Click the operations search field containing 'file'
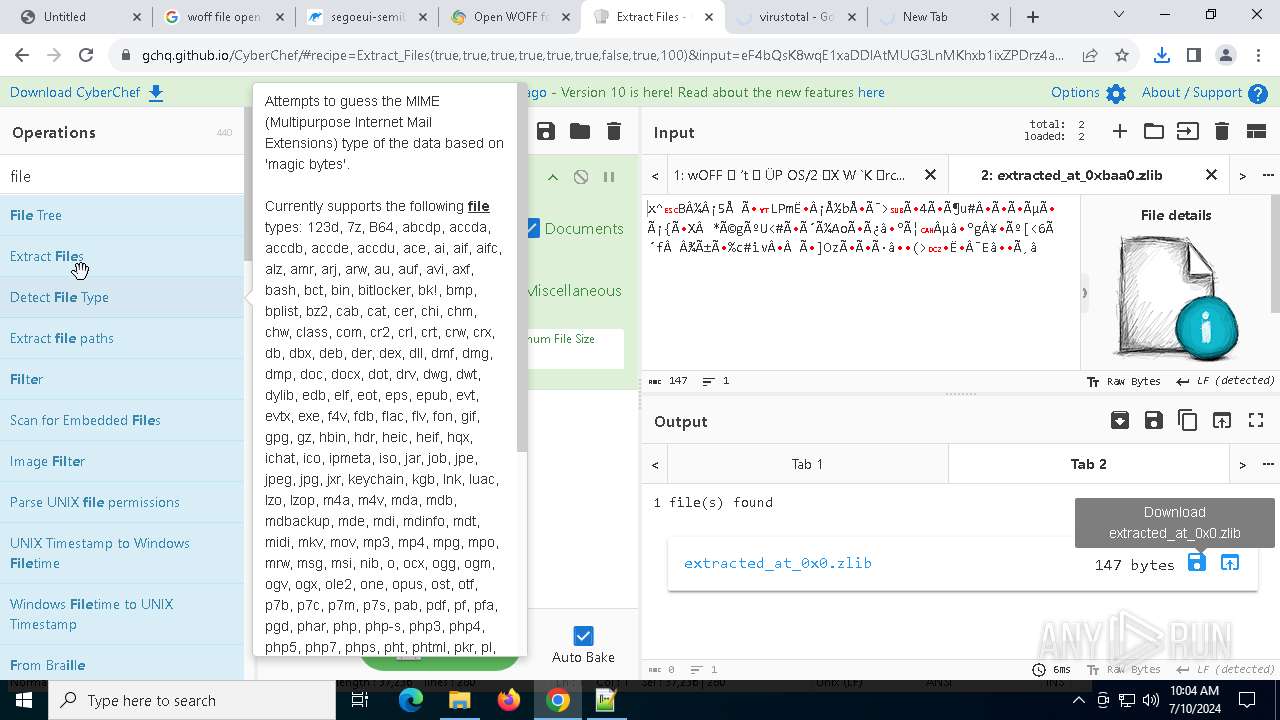Viewport: 1280px width, 720px height. 122,176
